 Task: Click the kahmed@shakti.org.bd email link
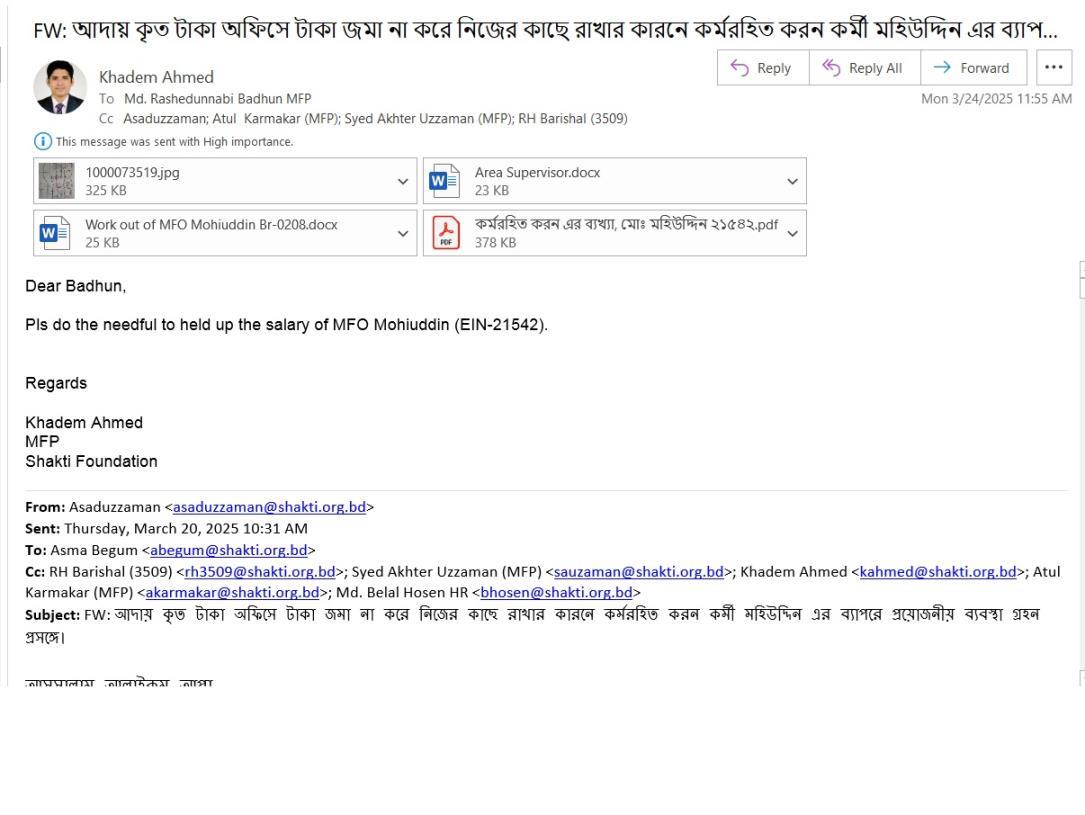[938, 571]
